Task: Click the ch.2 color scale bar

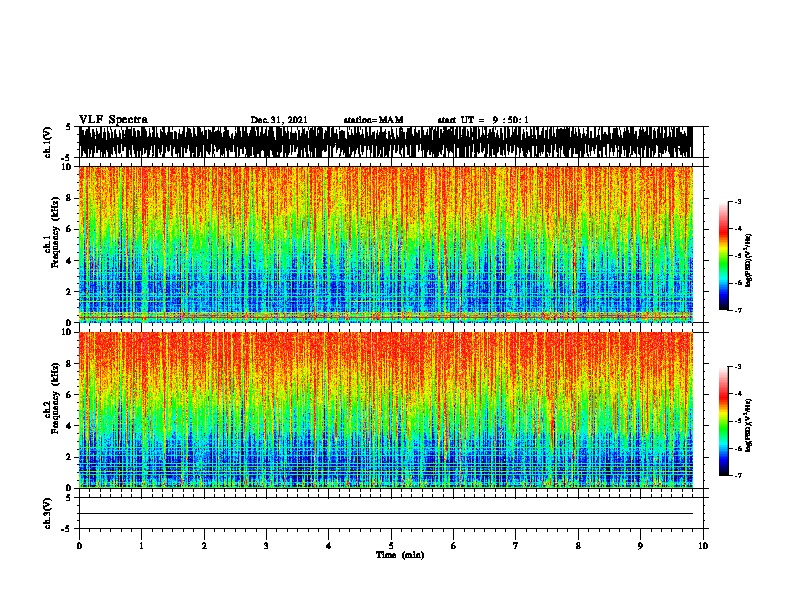Action: [x=723, y=421]
